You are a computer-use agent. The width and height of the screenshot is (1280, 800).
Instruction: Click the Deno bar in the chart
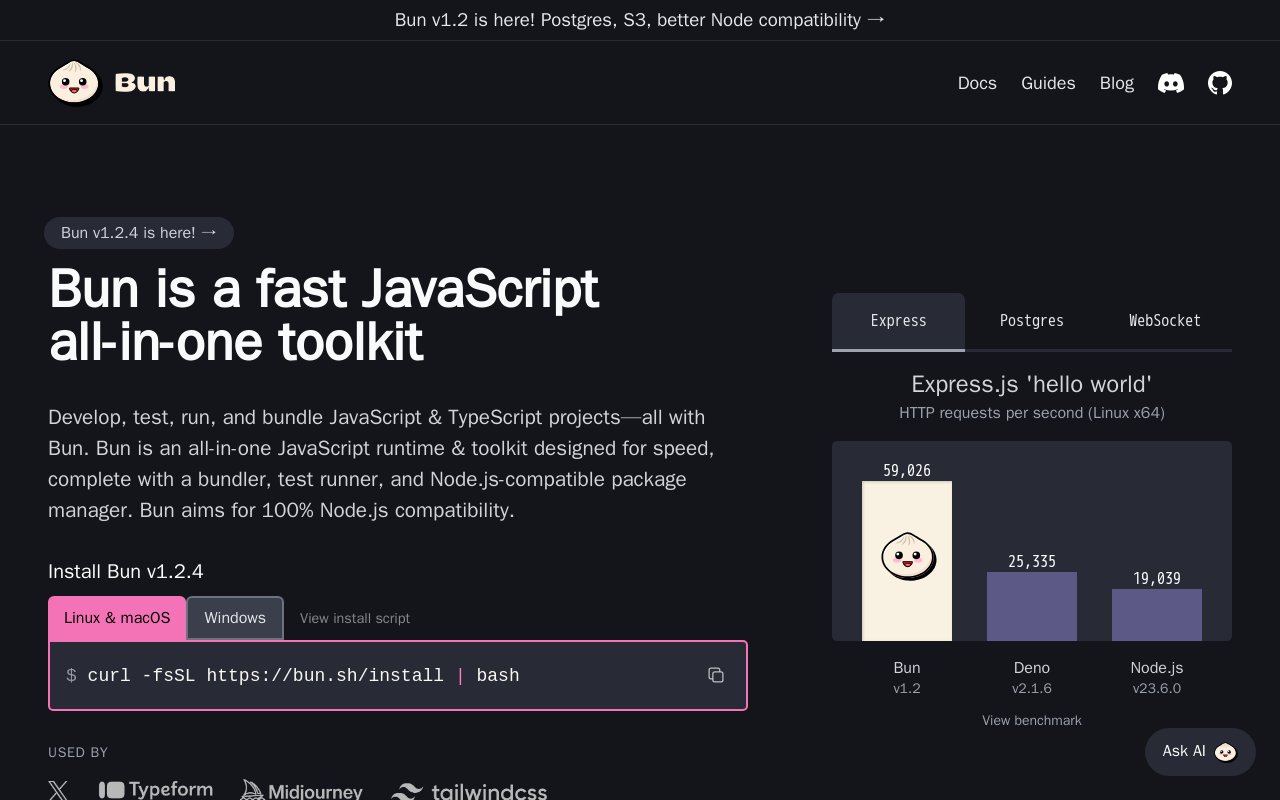[x=1032, y=606]
